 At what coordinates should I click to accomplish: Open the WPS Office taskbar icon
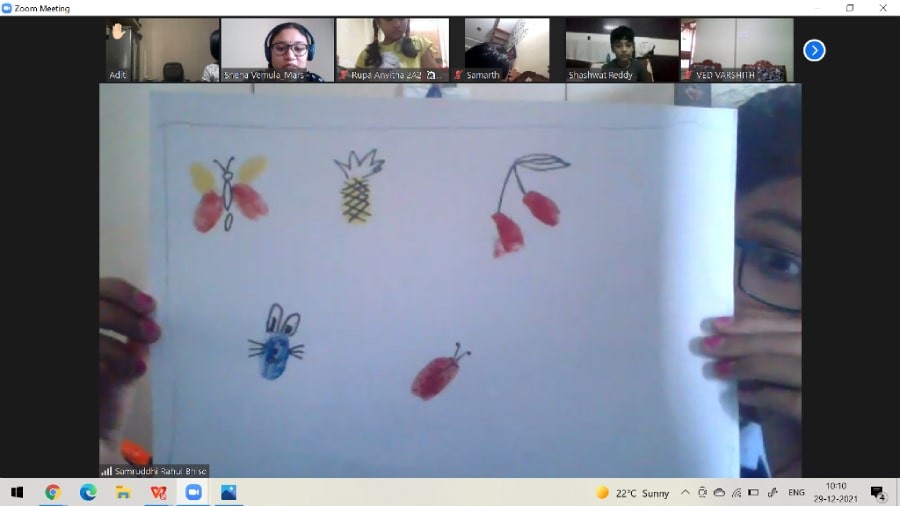158,492
